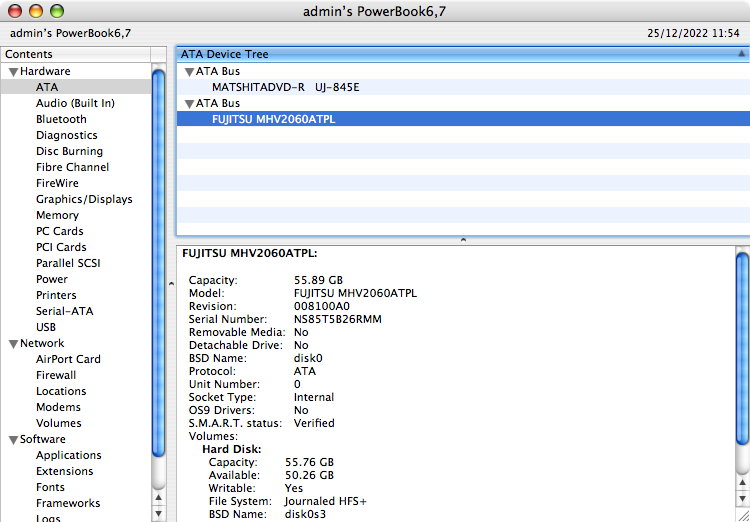Open Printers section
The width and height of the screenshot is (750, 522).
coord(56,295)
